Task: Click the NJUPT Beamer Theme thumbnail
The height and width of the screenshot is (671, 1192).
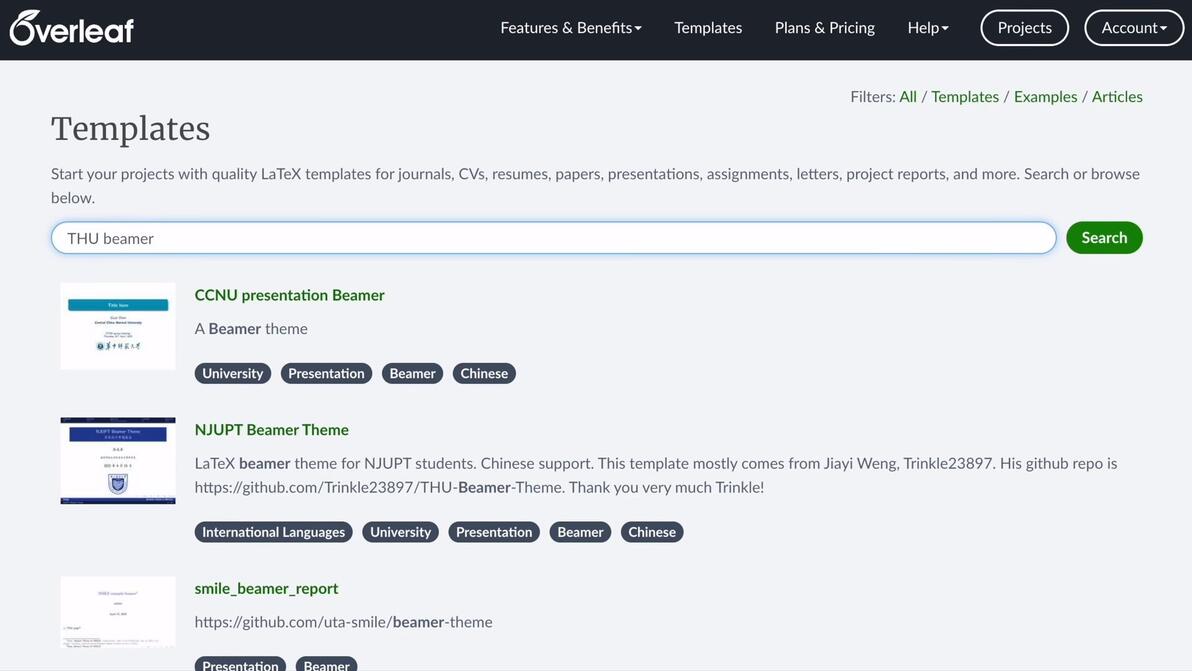Action: (118, 461)
